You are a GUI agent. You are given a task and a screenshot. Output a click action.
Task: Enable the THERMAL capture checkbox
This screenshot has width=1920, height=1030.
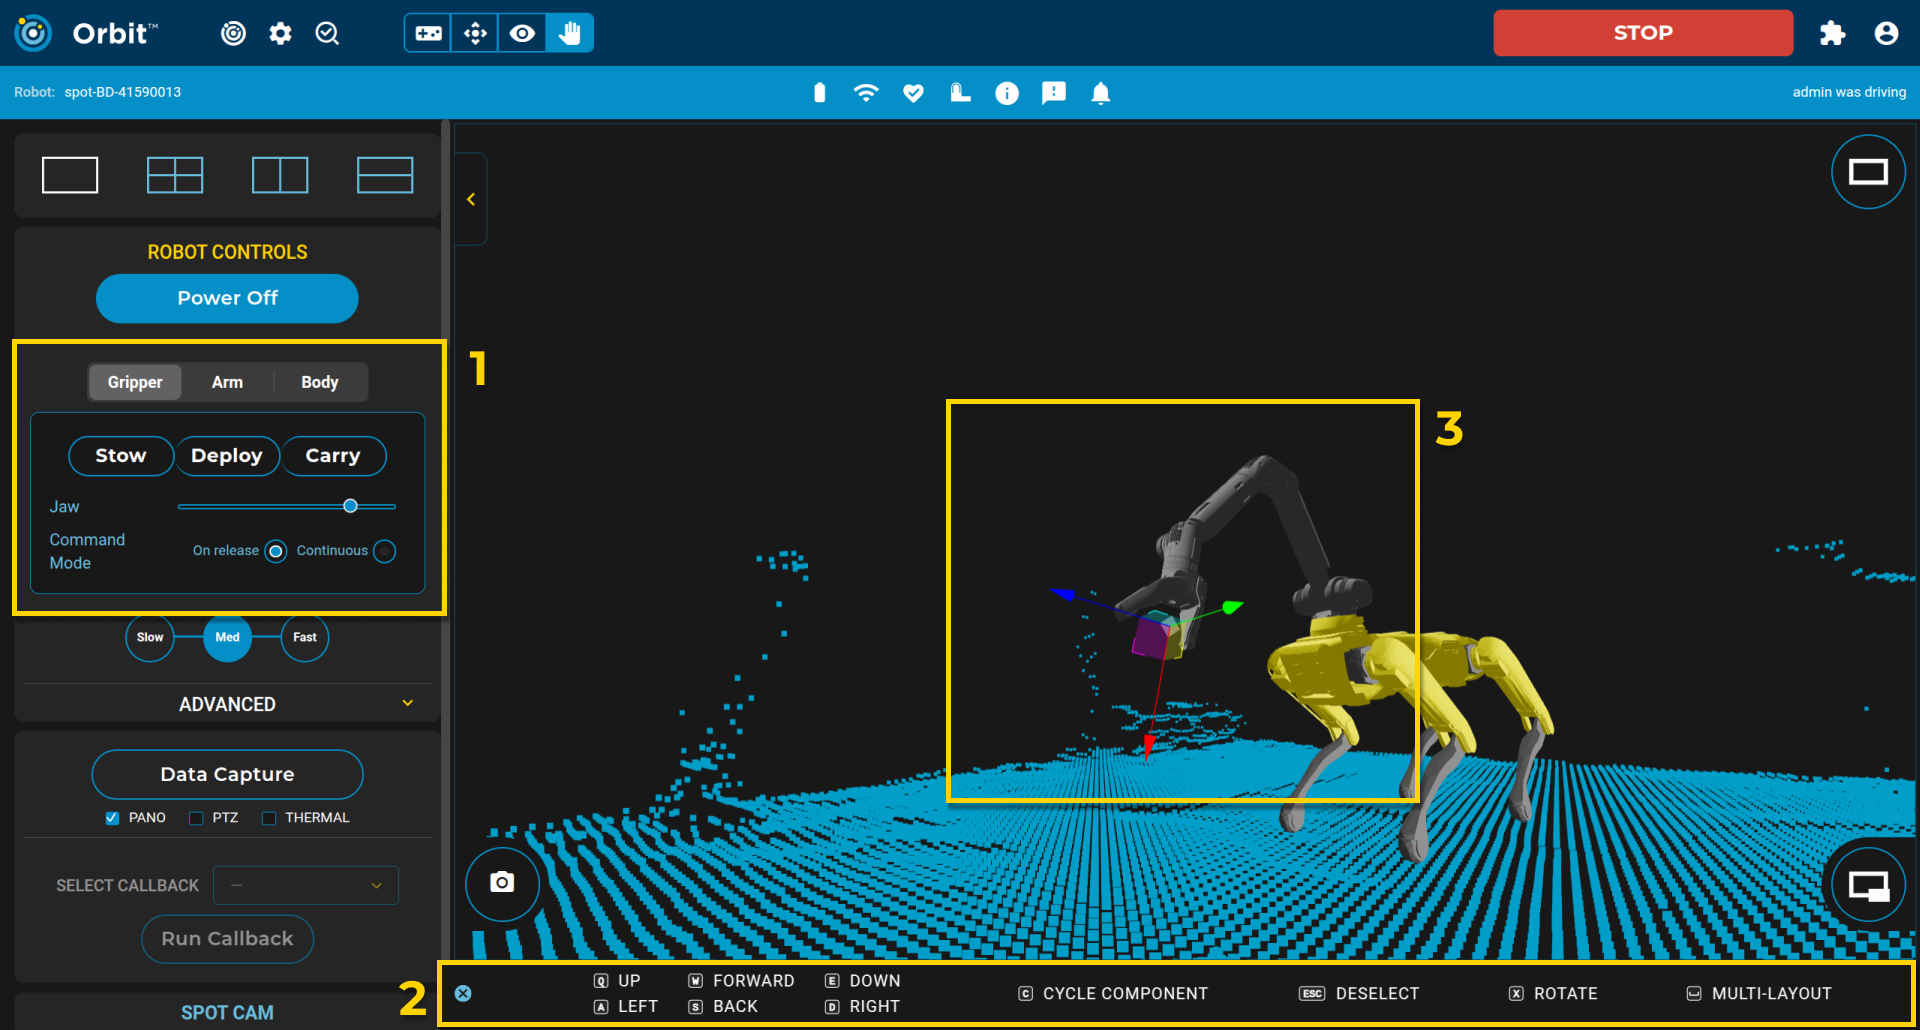coord(268,817)
